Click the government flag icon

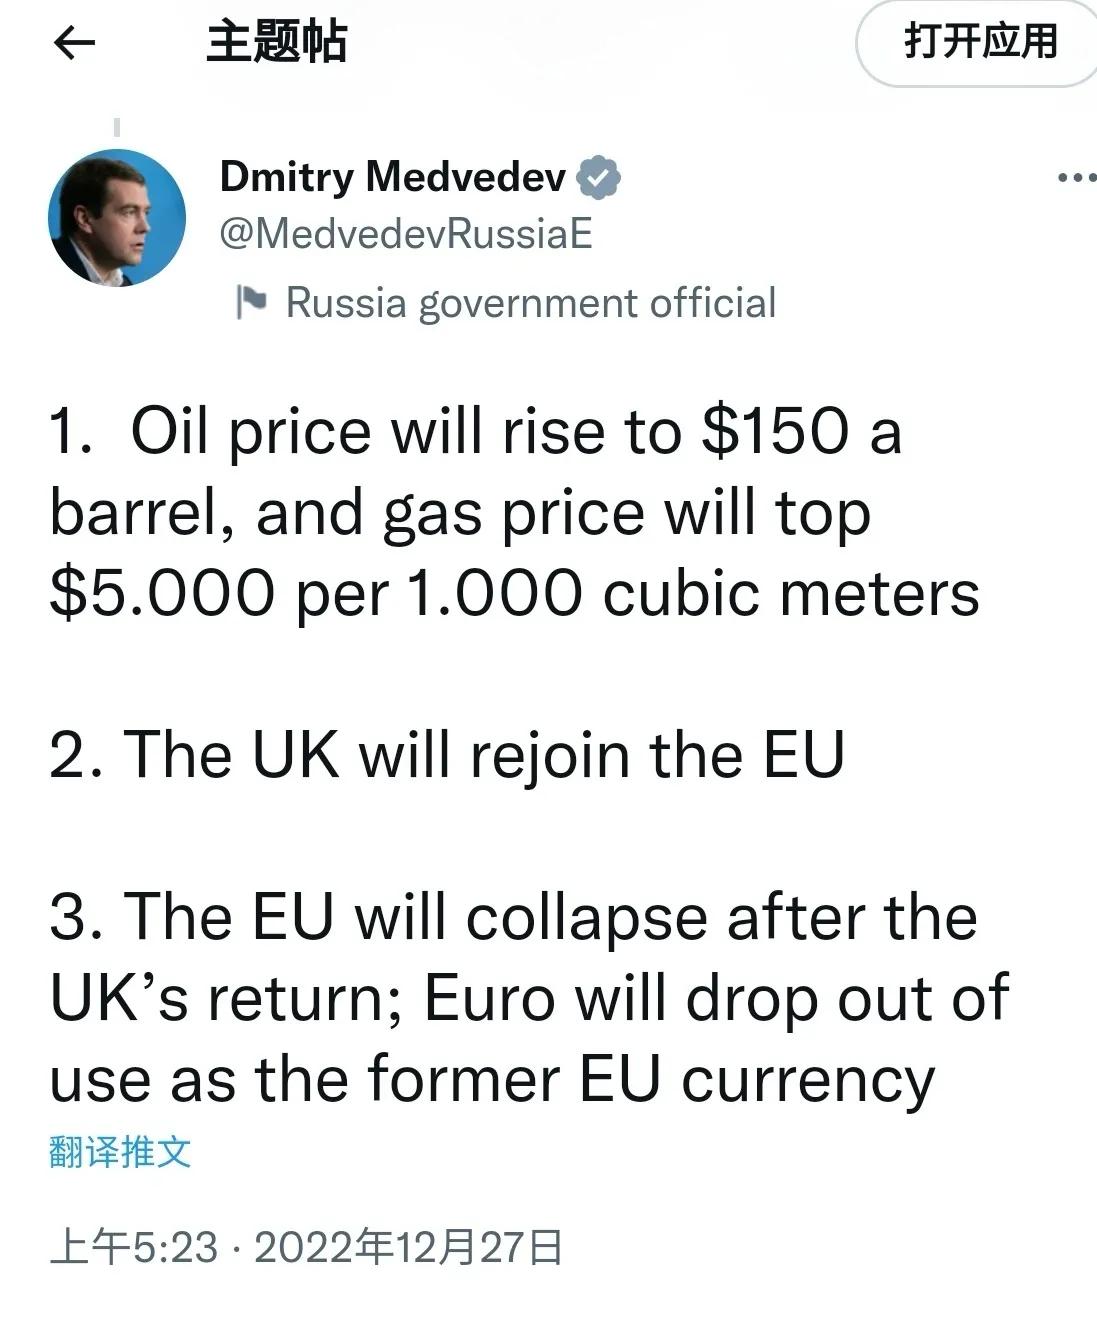pos(251,302)
